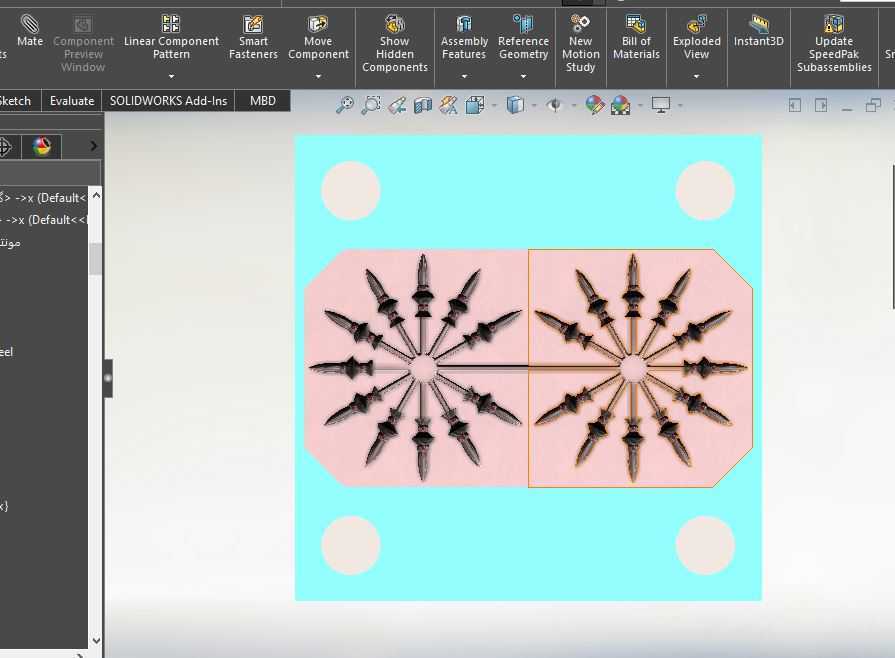895x658 pixels.
Task: Expand Display Style dropdown arrow
Action: point(534,106)
